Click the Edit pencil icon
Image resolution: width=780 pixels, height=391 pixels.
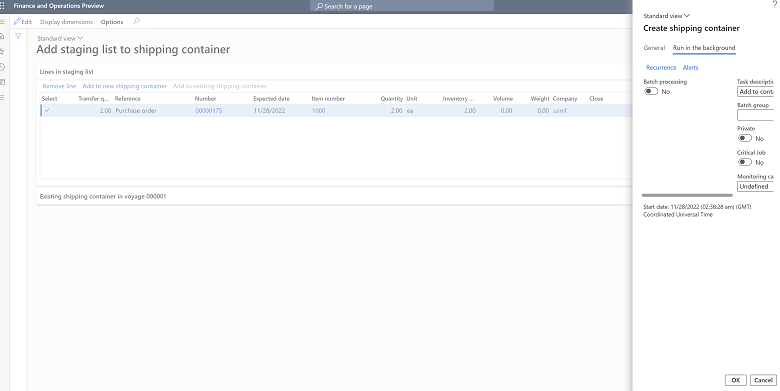tap(17, 22)
